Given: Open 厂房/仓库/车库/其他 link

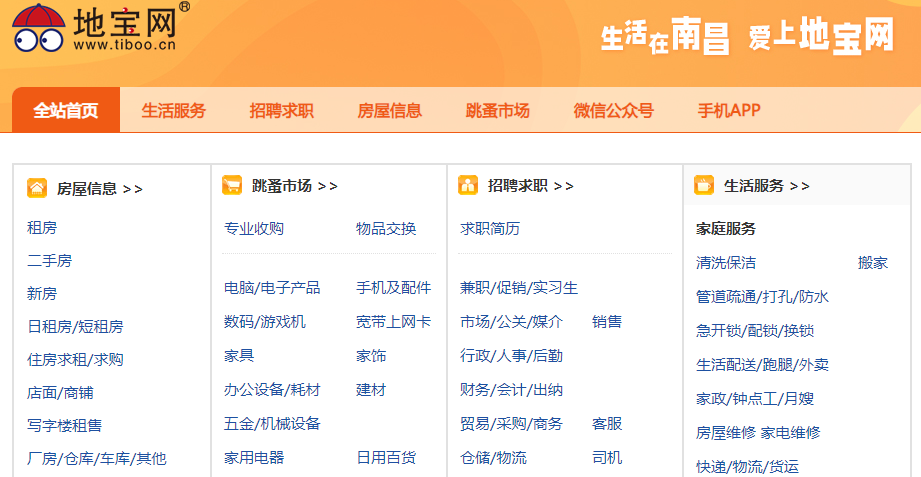Looking at the screenshot, I should pos(97,458).
